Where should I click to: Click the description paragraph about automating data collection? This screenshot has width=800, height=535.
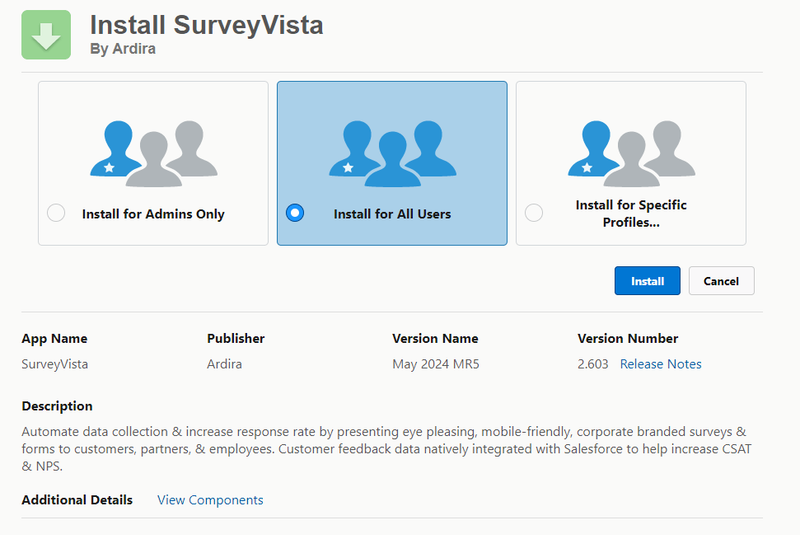click(x=386, y=449)
